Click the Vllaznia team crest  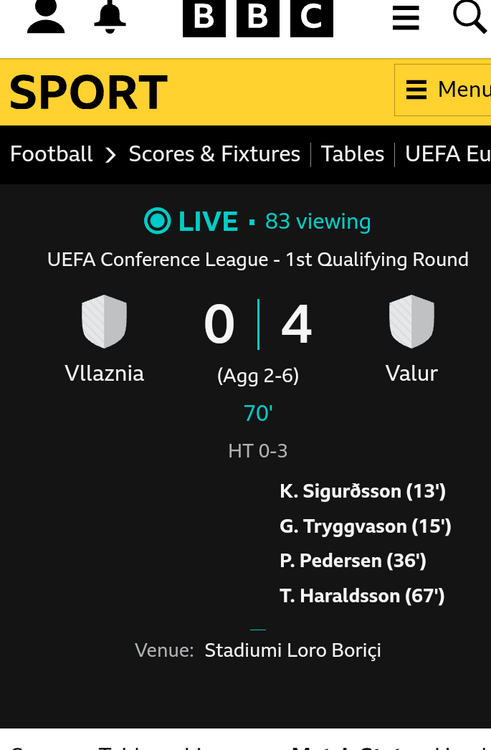click(x=104, y=321)
